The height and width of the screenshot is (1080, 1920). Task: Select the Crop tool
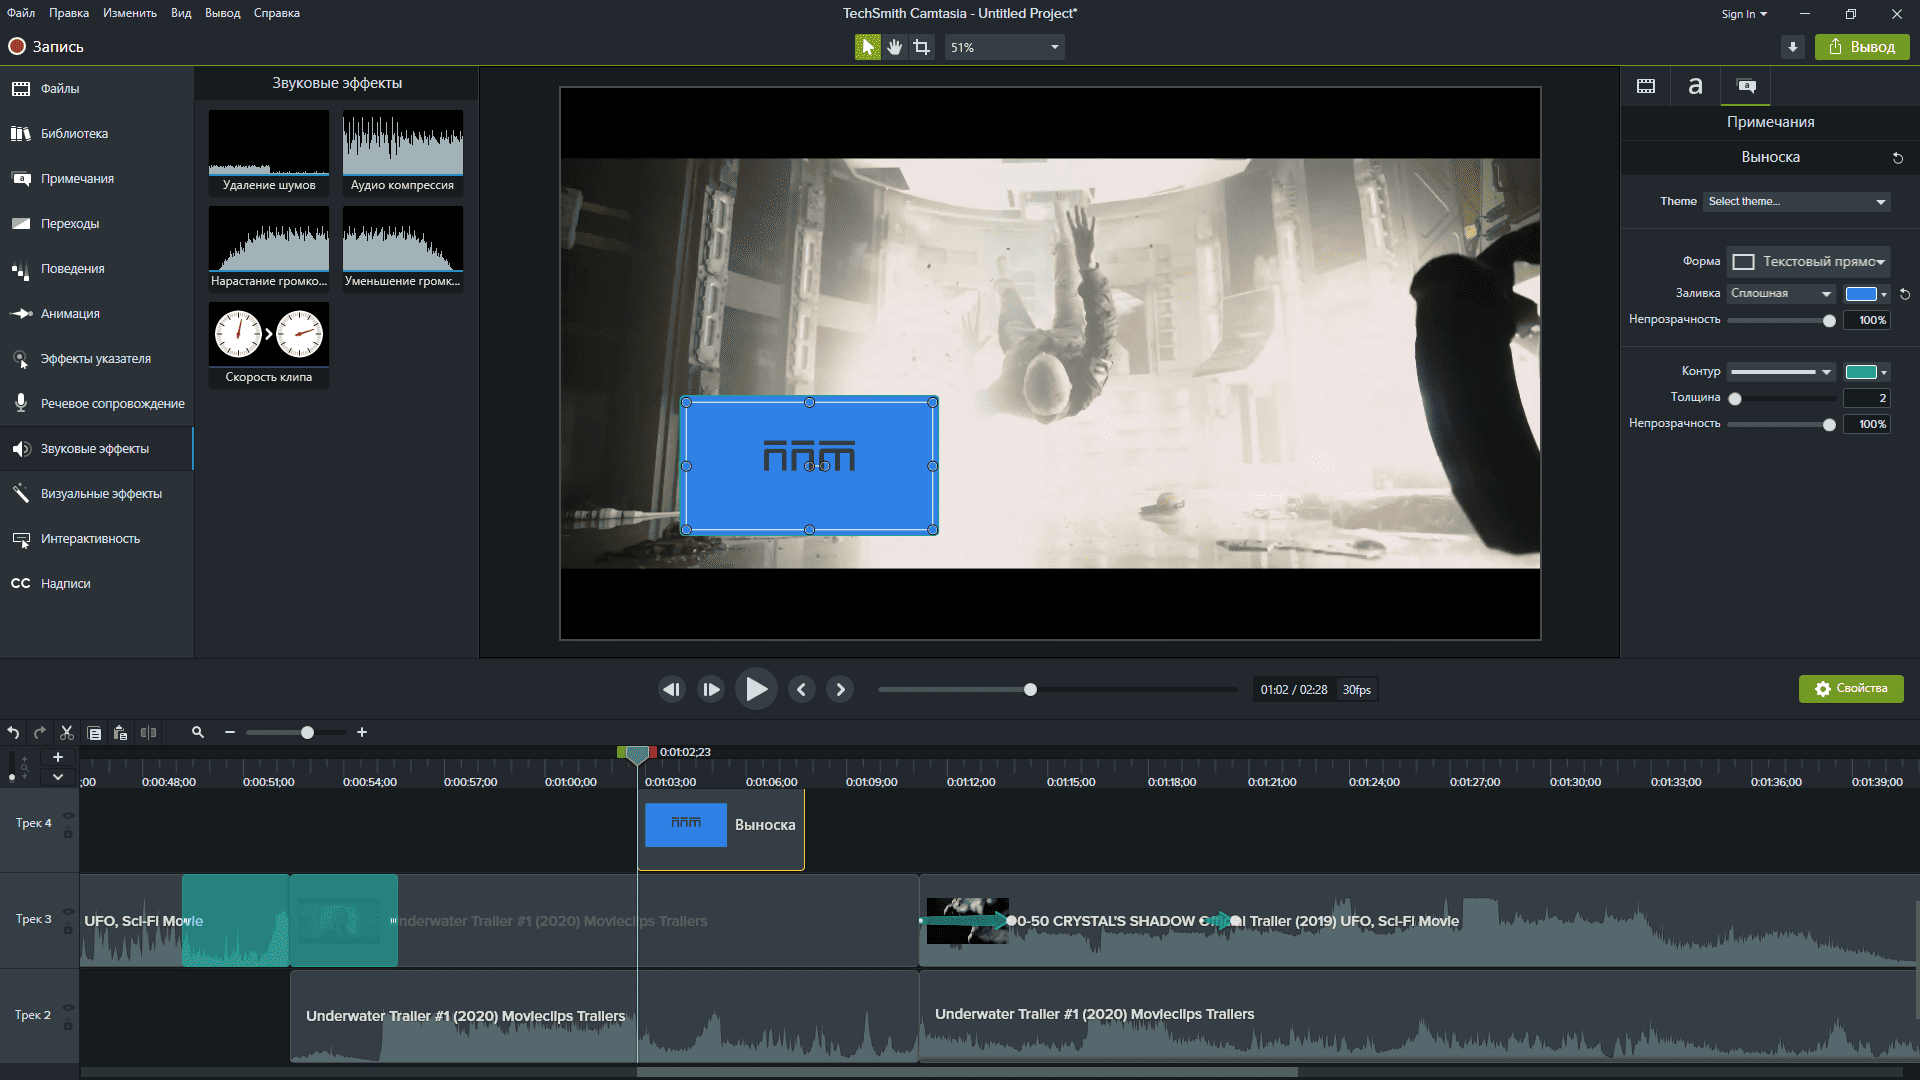click(x=921, y=47)
